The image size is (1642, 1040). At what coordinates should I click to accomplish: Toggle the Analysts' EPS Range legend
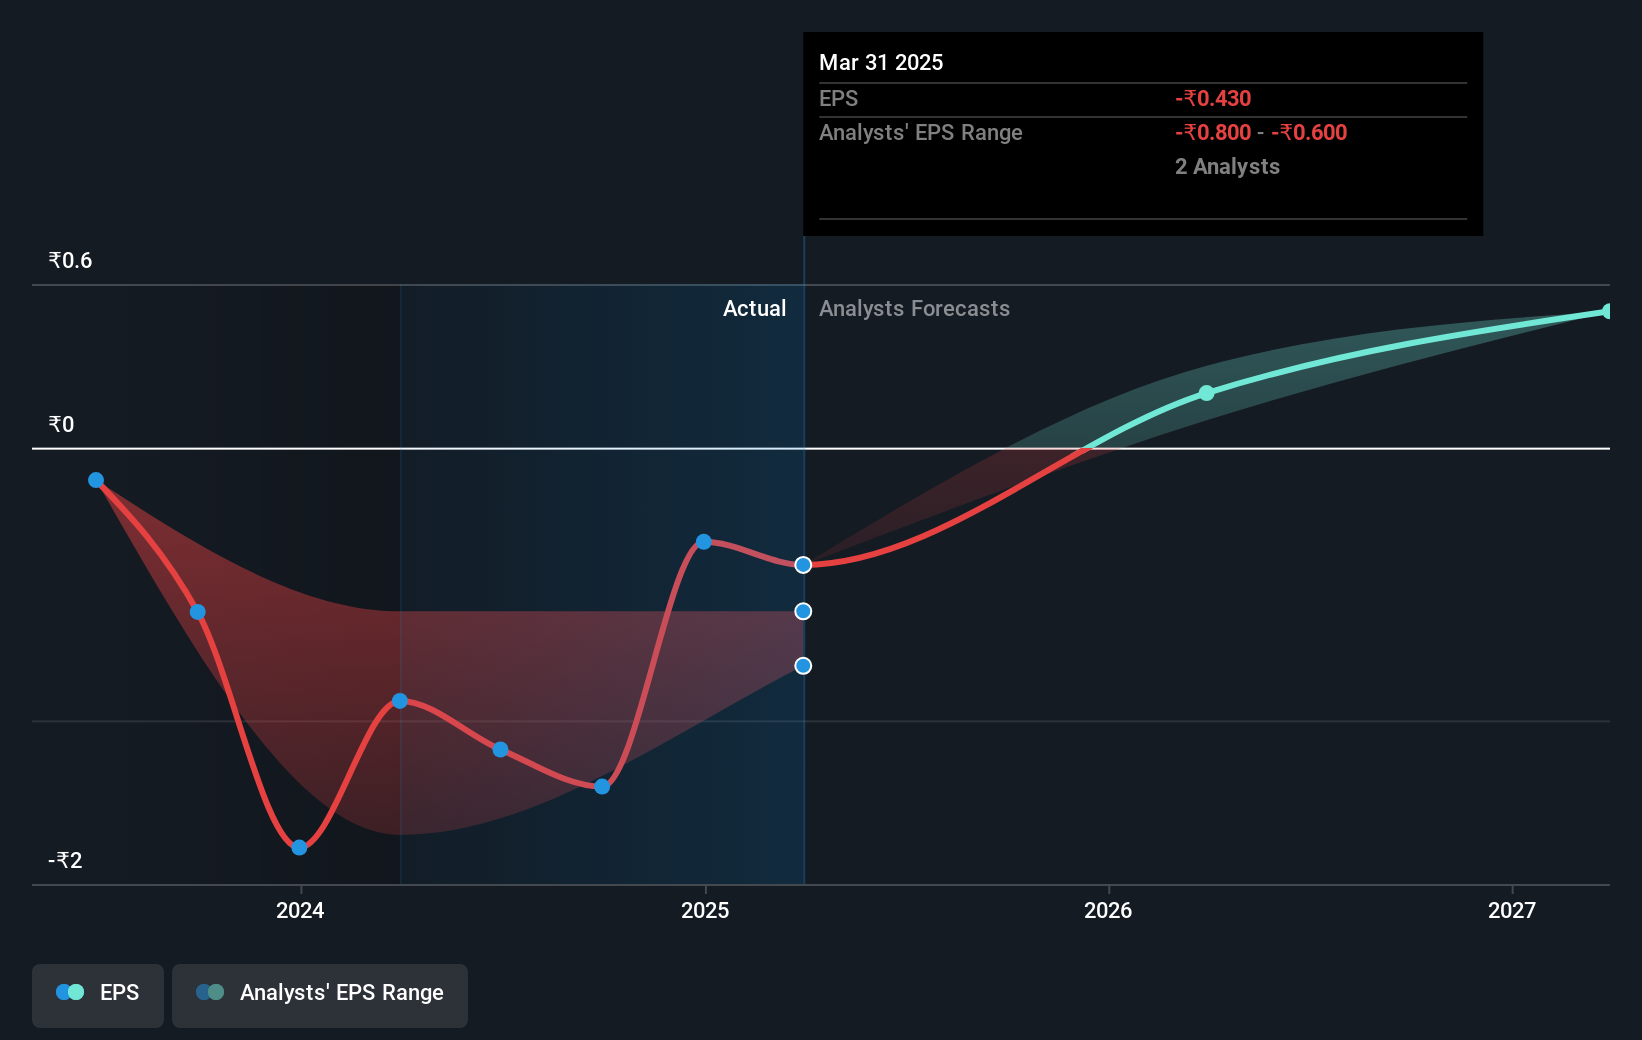pyautogui.click(x=320, y=995)
